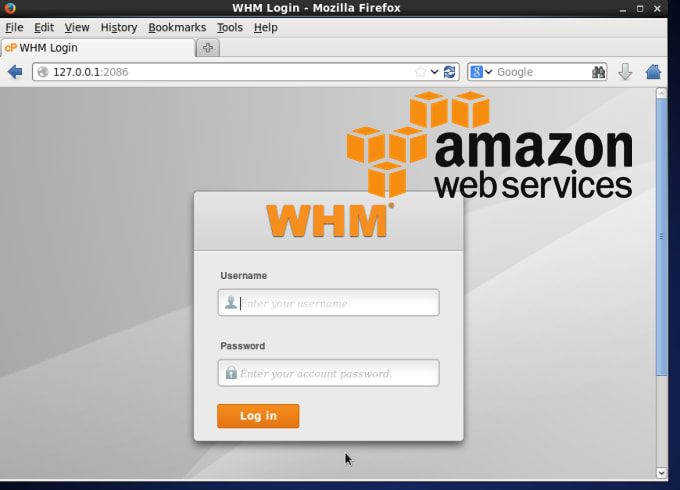Close the Firefox window
Viewport: 680px width, 490px height.
(x=657, y=8)
